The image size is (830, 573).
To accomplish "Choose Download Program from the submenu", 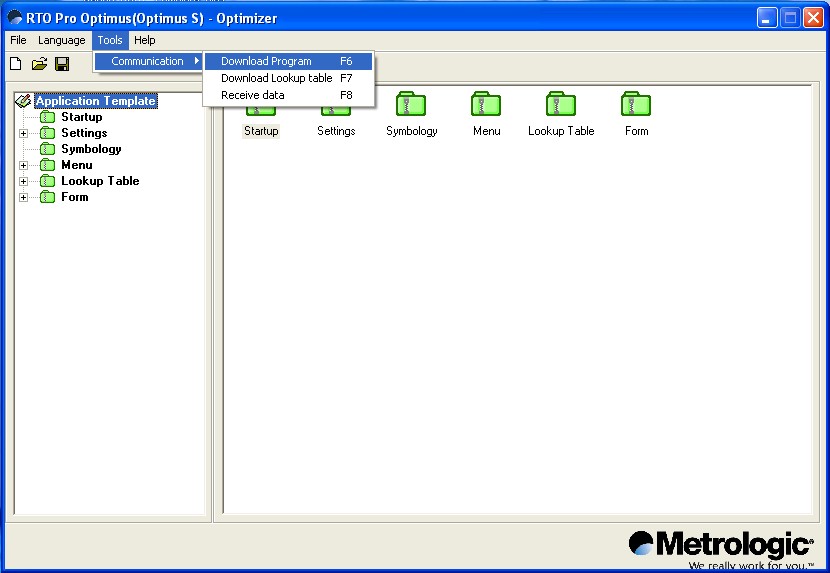I will click(266, 61).
